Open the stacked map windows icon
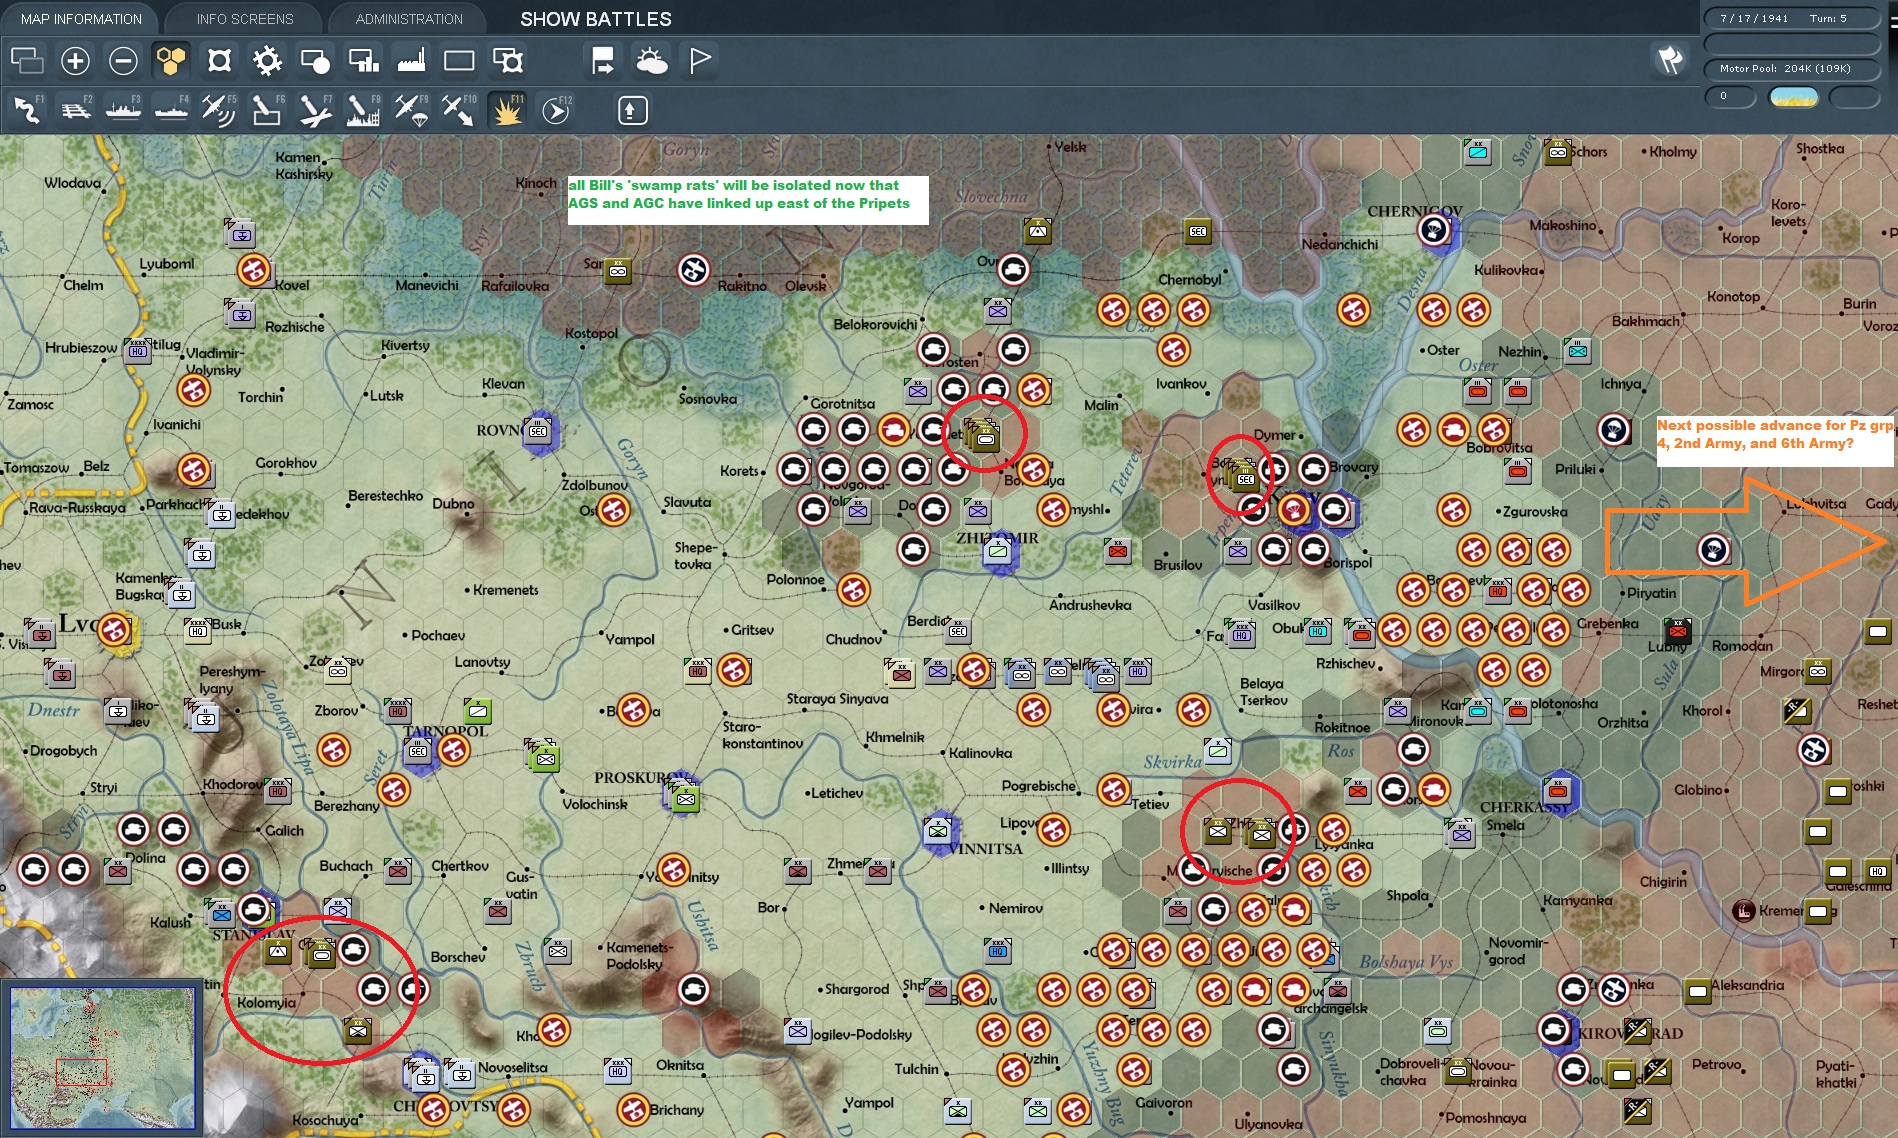The width and height of the screenshot is (1898, 1138). click(x=27, y=61)
